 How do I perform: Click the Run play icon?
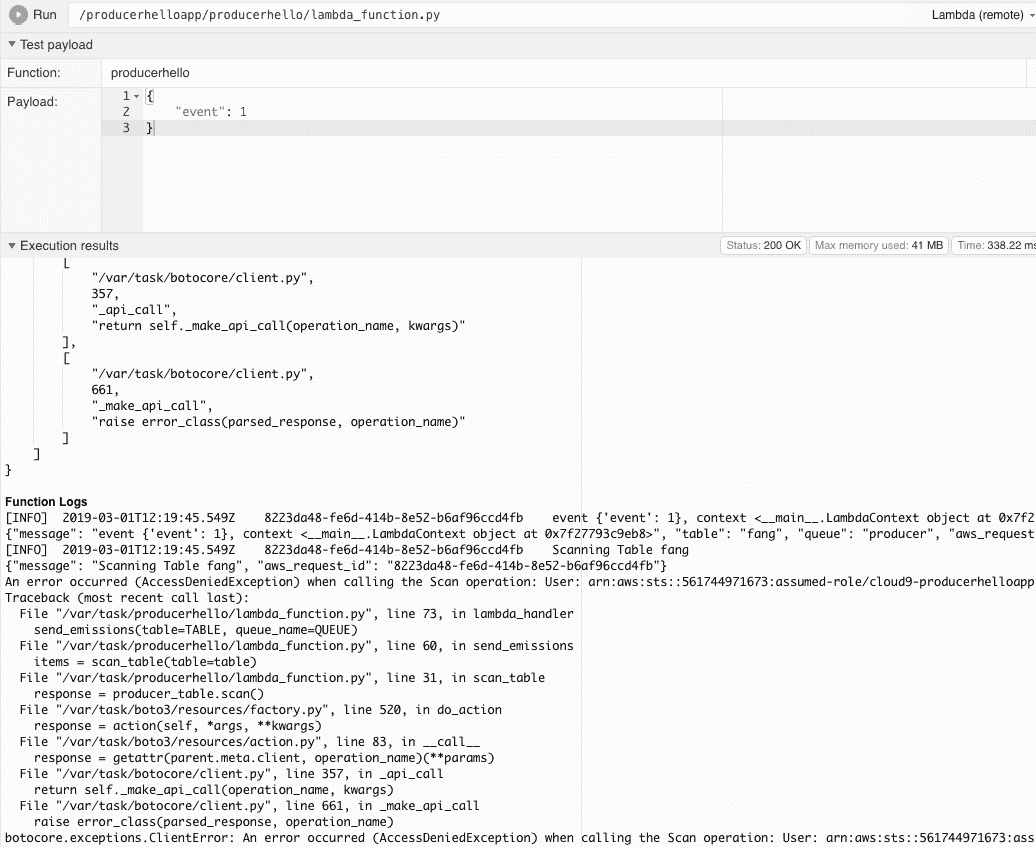18,15
